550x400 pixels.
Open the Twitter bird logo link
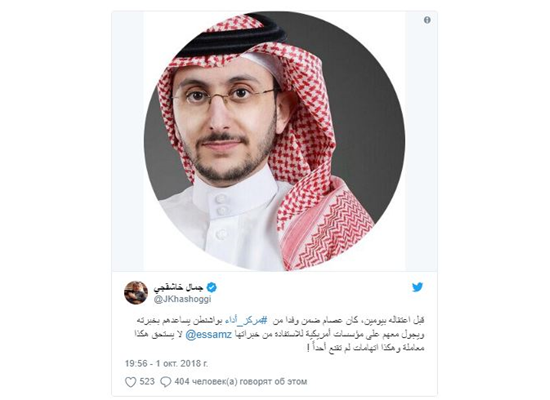pyautogui.click(x=417, y=287)
